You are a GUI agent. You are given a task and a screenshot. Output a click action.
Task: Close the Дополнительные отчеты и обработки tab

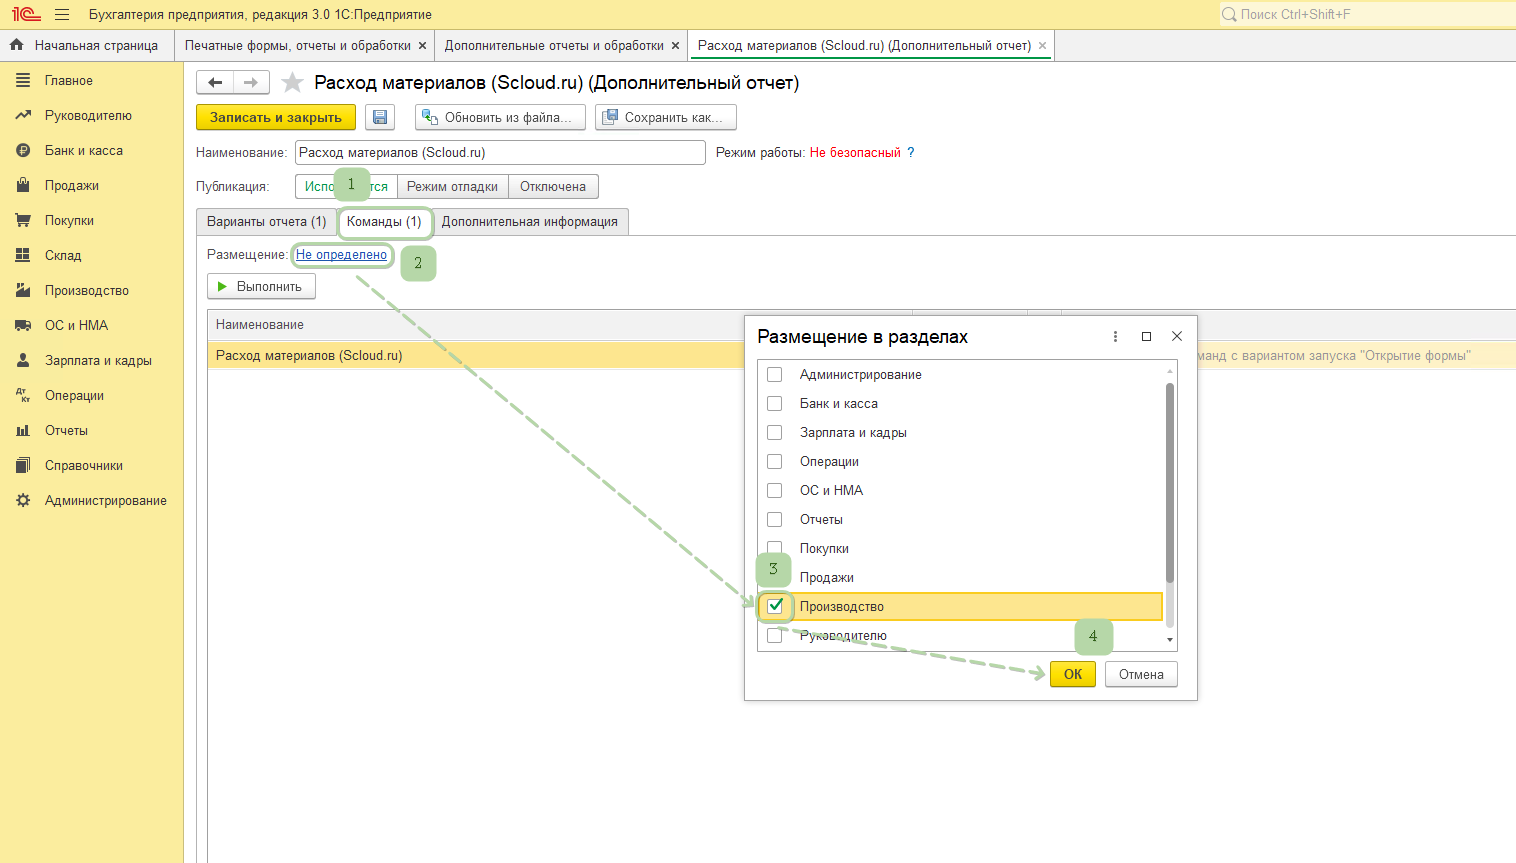pyautogui.click(x=675, y=45)
